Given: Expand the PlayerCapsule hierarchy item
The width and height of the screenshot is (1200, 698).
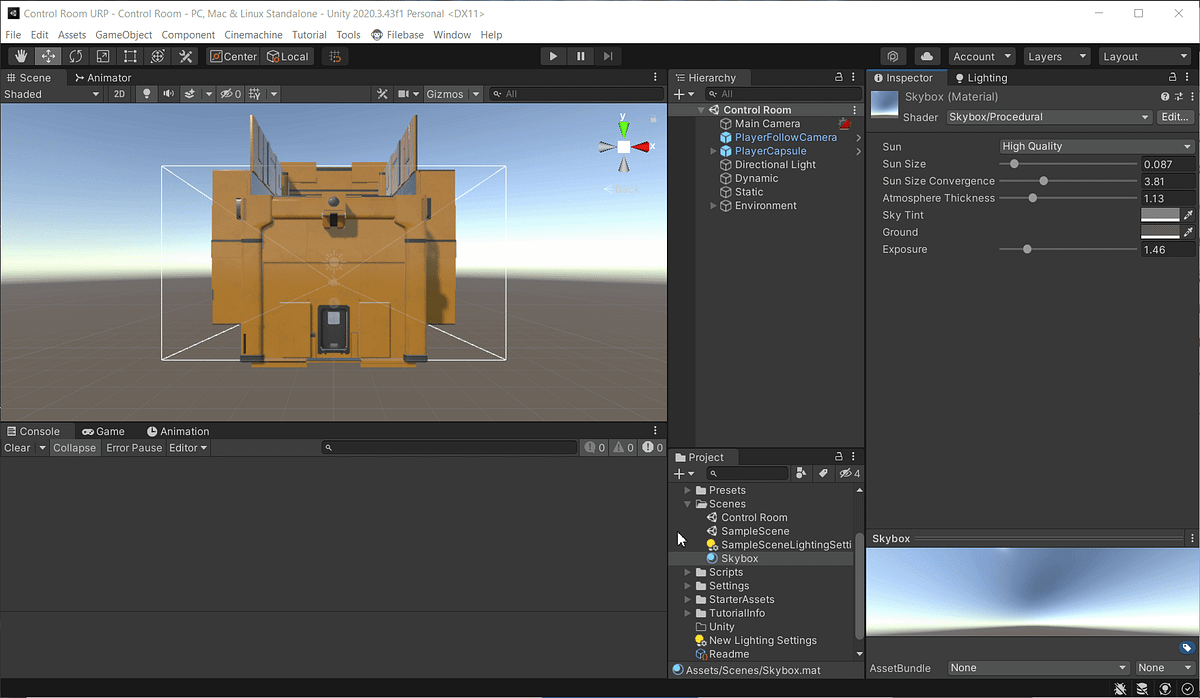Looking at the screenshot, I should pyautogui.click(x=713, y=150).
